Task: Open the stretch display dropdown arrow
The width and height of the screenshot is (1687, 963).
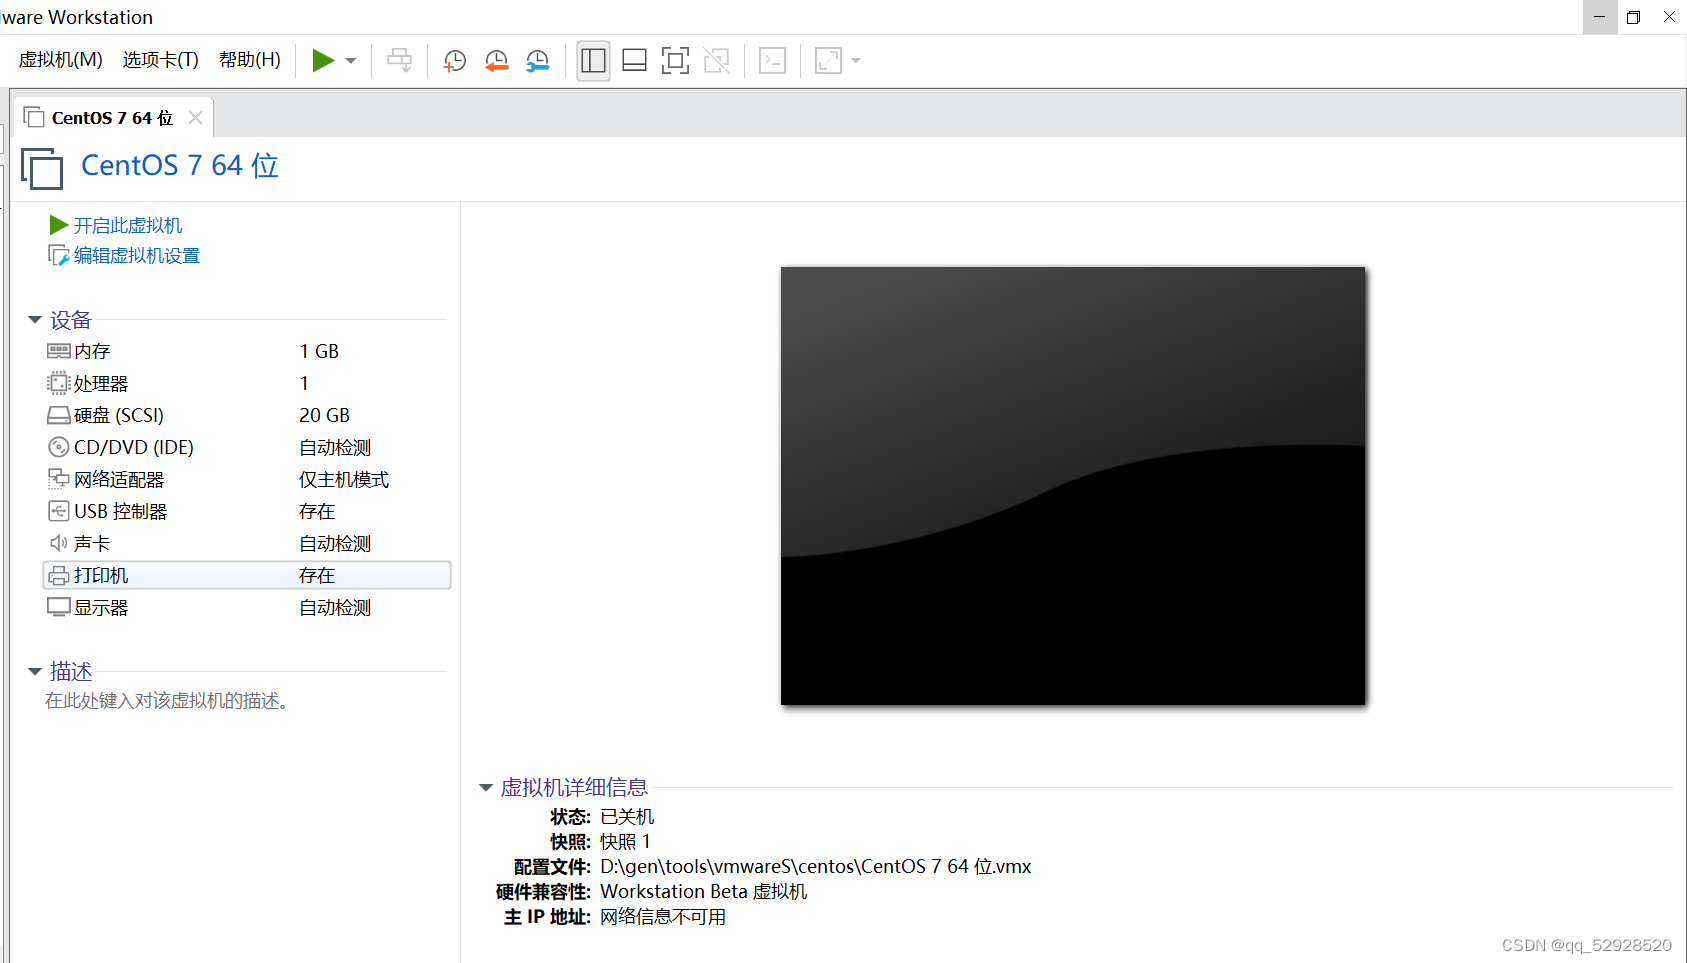Action: (x=856, y=61)
